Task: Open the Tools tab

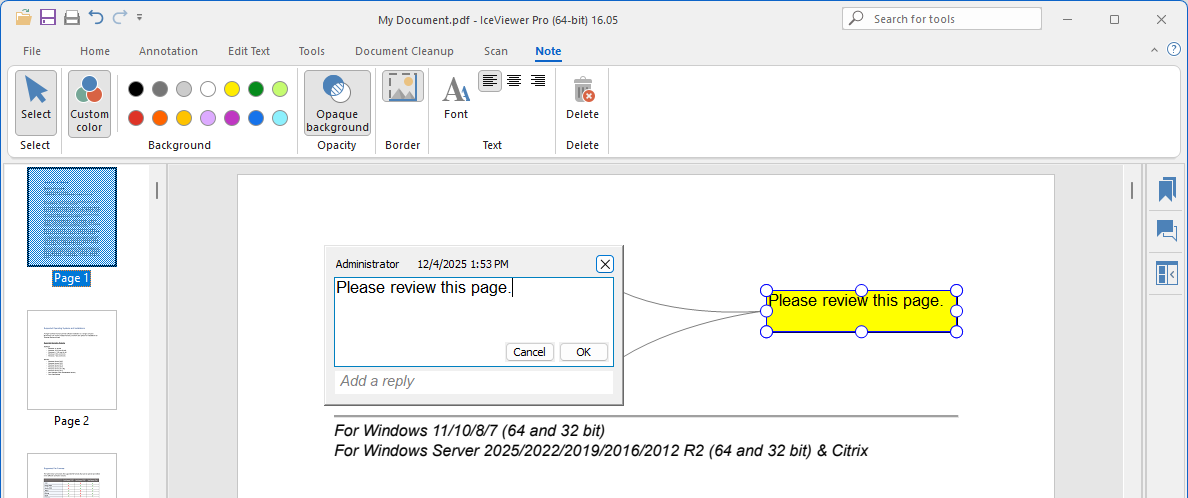Action: [311, 52]
